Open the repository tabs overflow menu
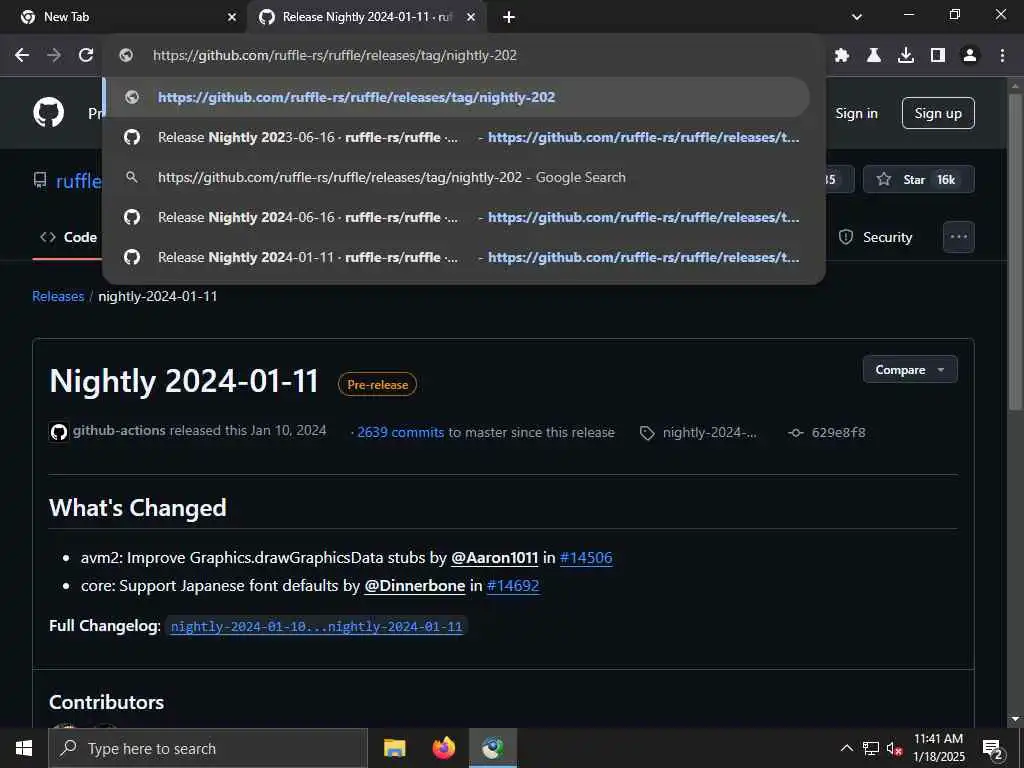This screenshot has width=1024, height=768. (959, 237)
